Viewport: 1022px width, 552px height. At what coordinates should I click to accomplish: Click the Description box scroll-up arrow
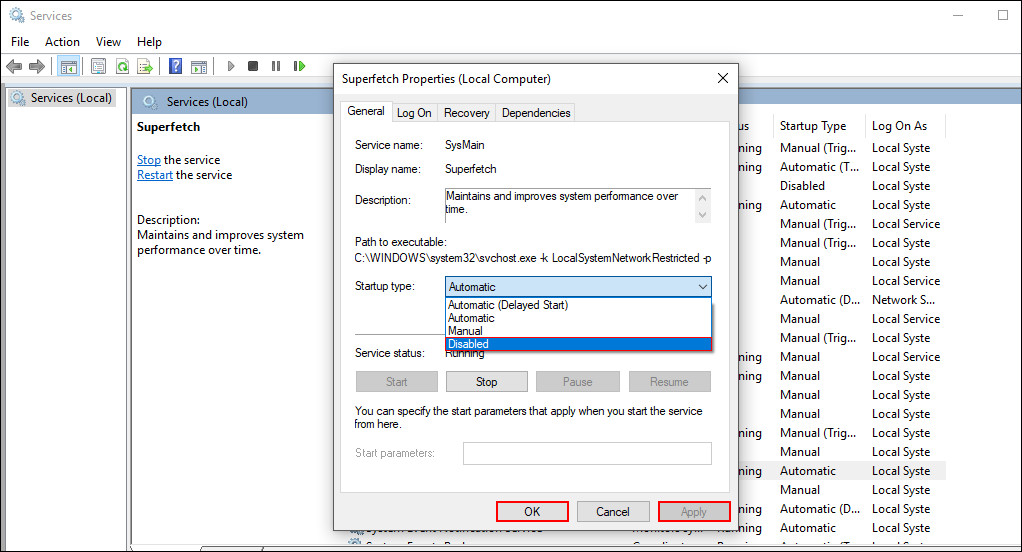pyautogui.click(x=702, y=197)
